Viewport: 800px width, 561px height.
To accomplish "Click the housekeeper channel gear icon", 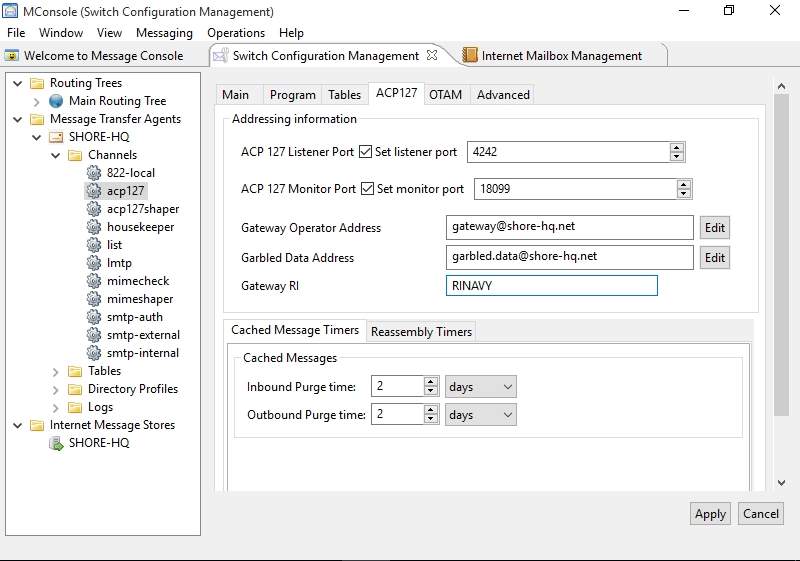I will click(94, 227).
